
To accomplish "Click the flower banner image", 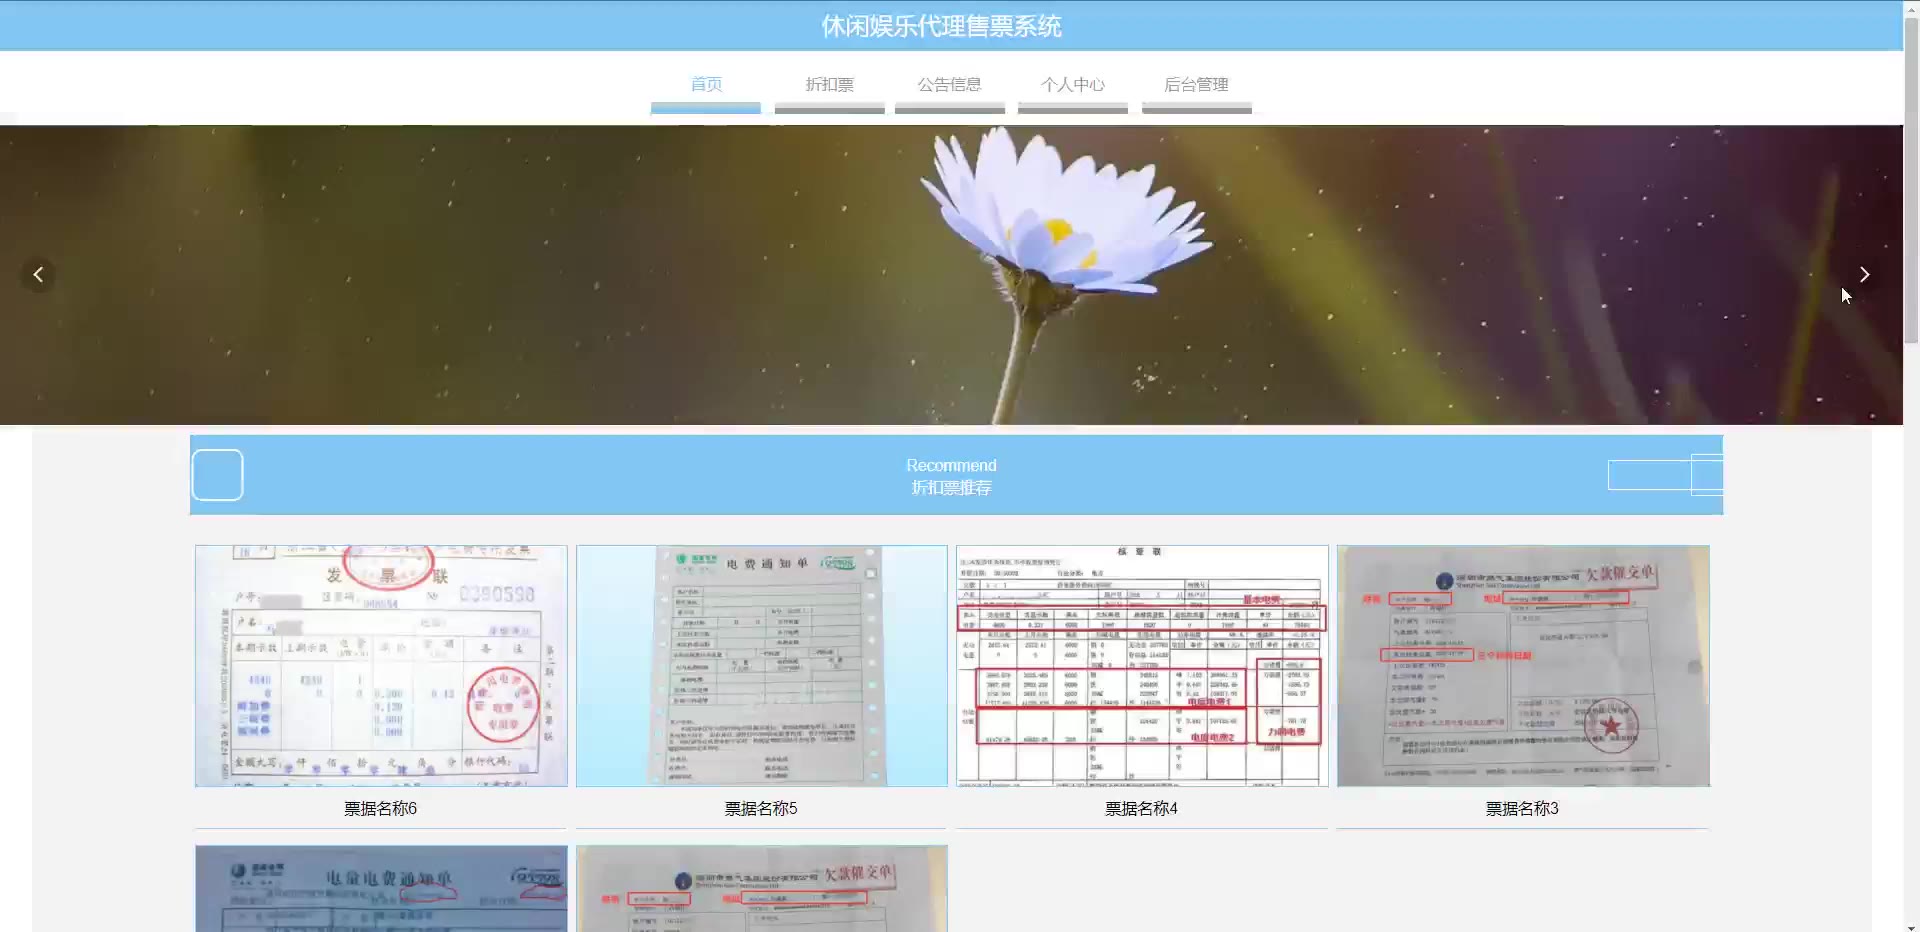I will (951, 275).
